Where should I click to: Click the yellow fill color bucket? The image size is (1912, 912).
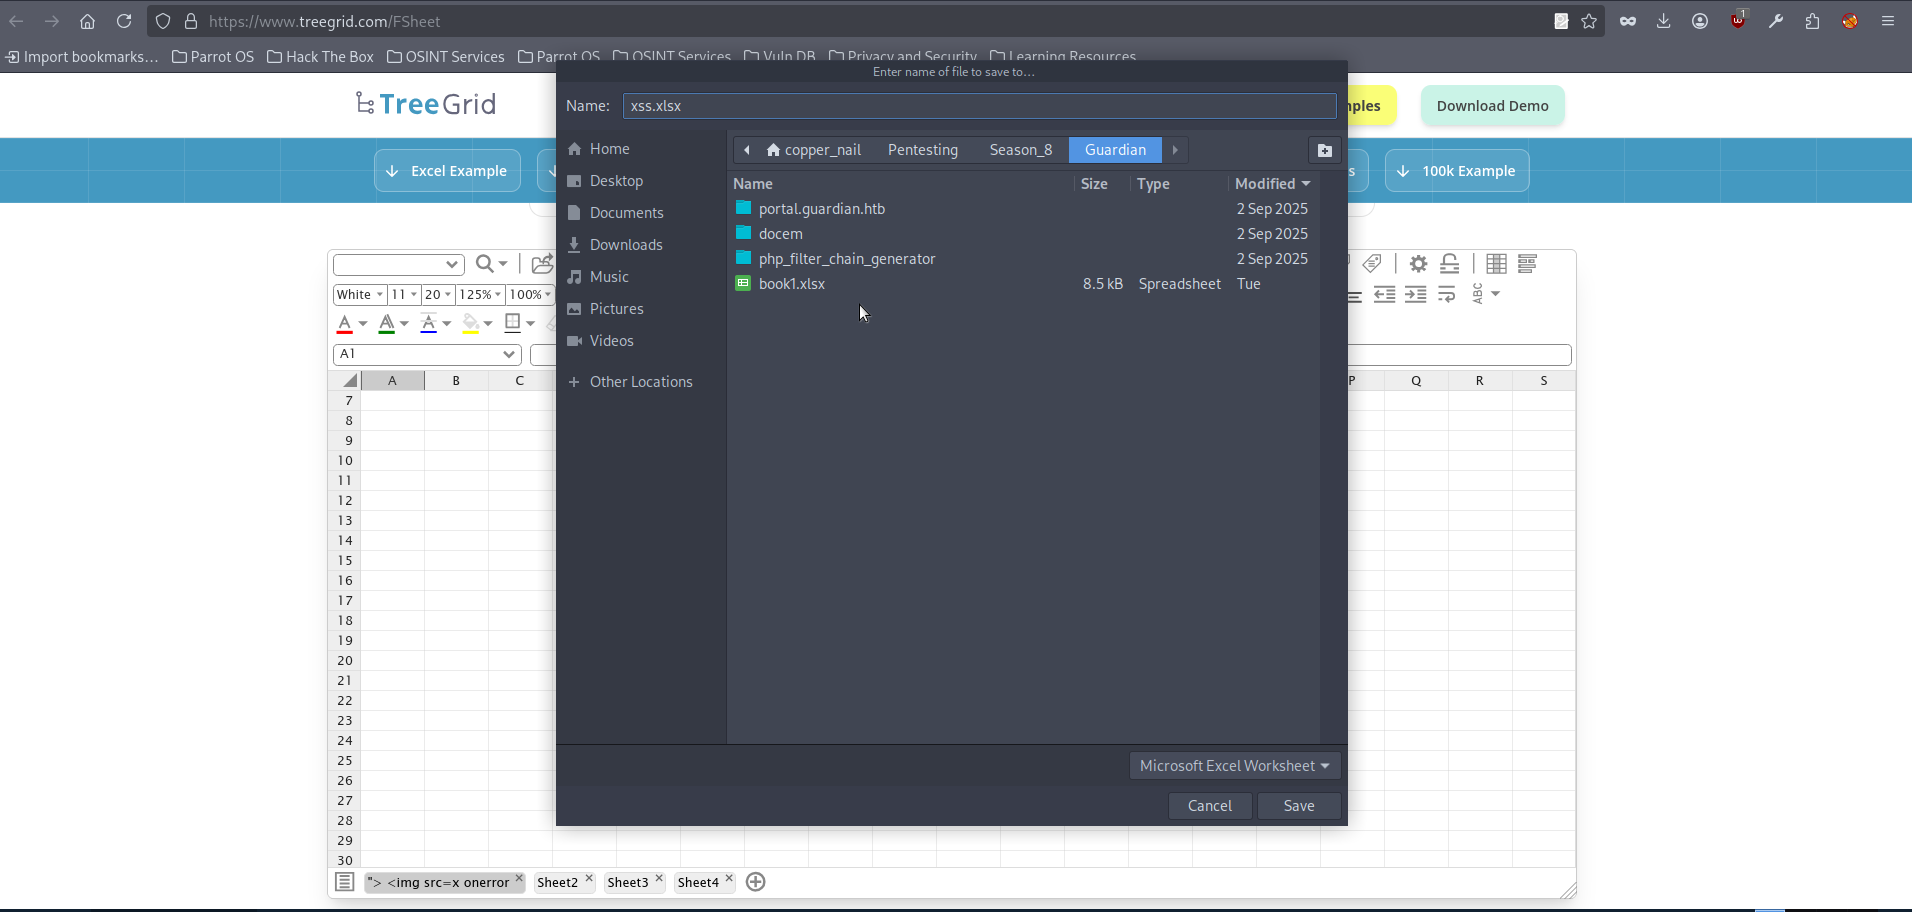[x=470, y=323]
